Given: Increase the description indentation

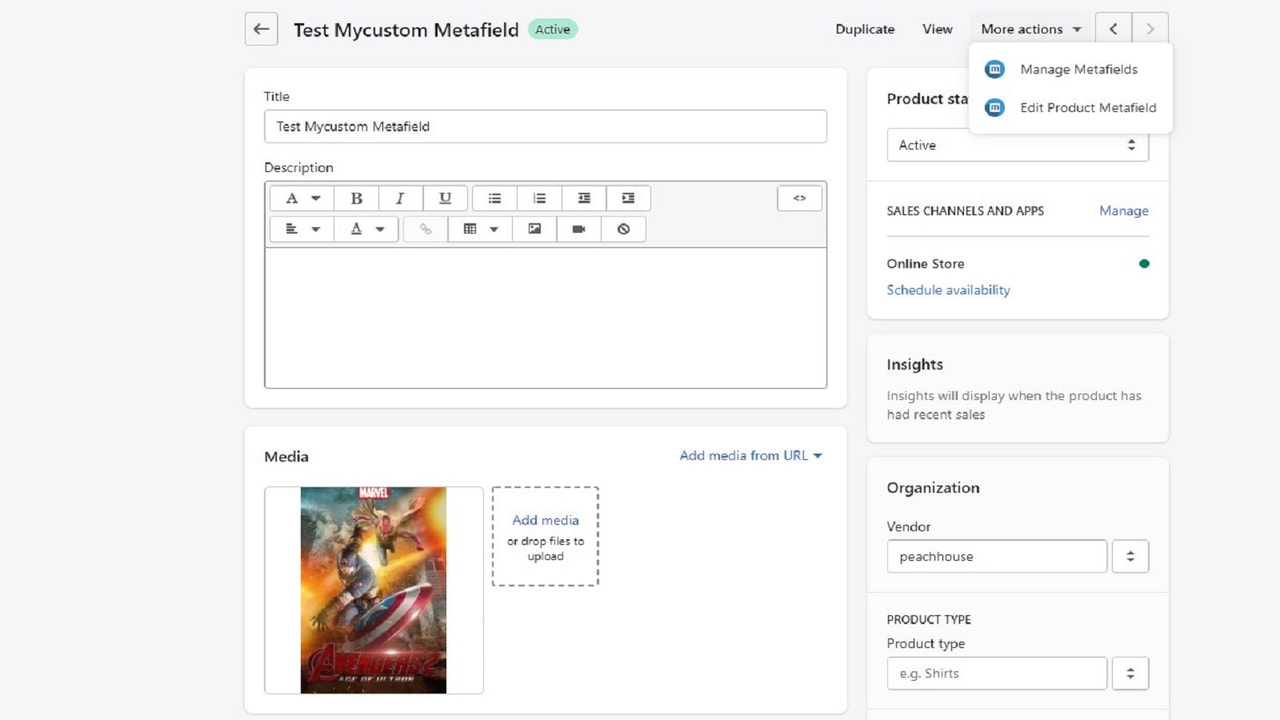Looking at the screenshot, I should pos(628,198).
